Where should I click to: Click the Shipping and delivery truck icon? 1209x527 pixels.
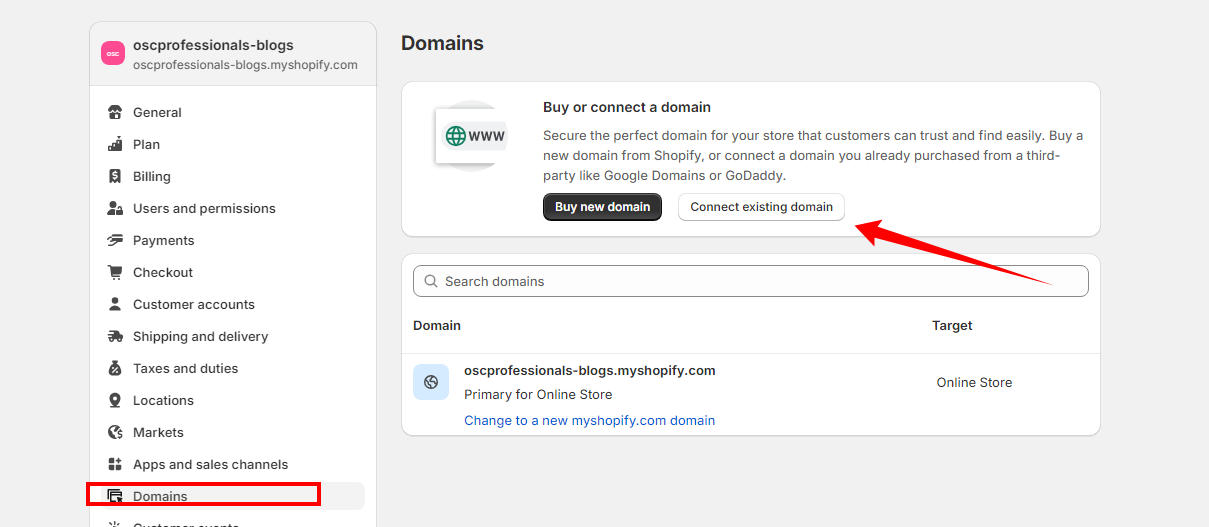coord(115,336)
